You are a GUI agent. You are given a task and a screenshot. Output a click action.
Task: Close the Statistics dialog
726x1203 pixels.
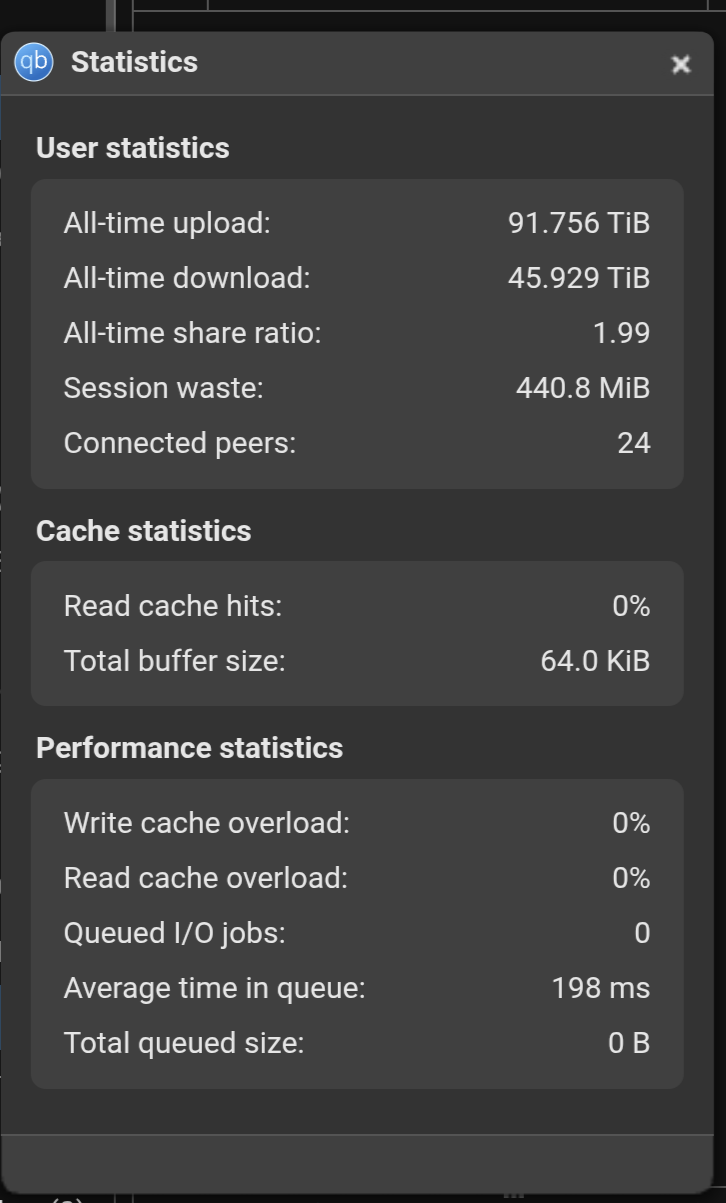681,64
